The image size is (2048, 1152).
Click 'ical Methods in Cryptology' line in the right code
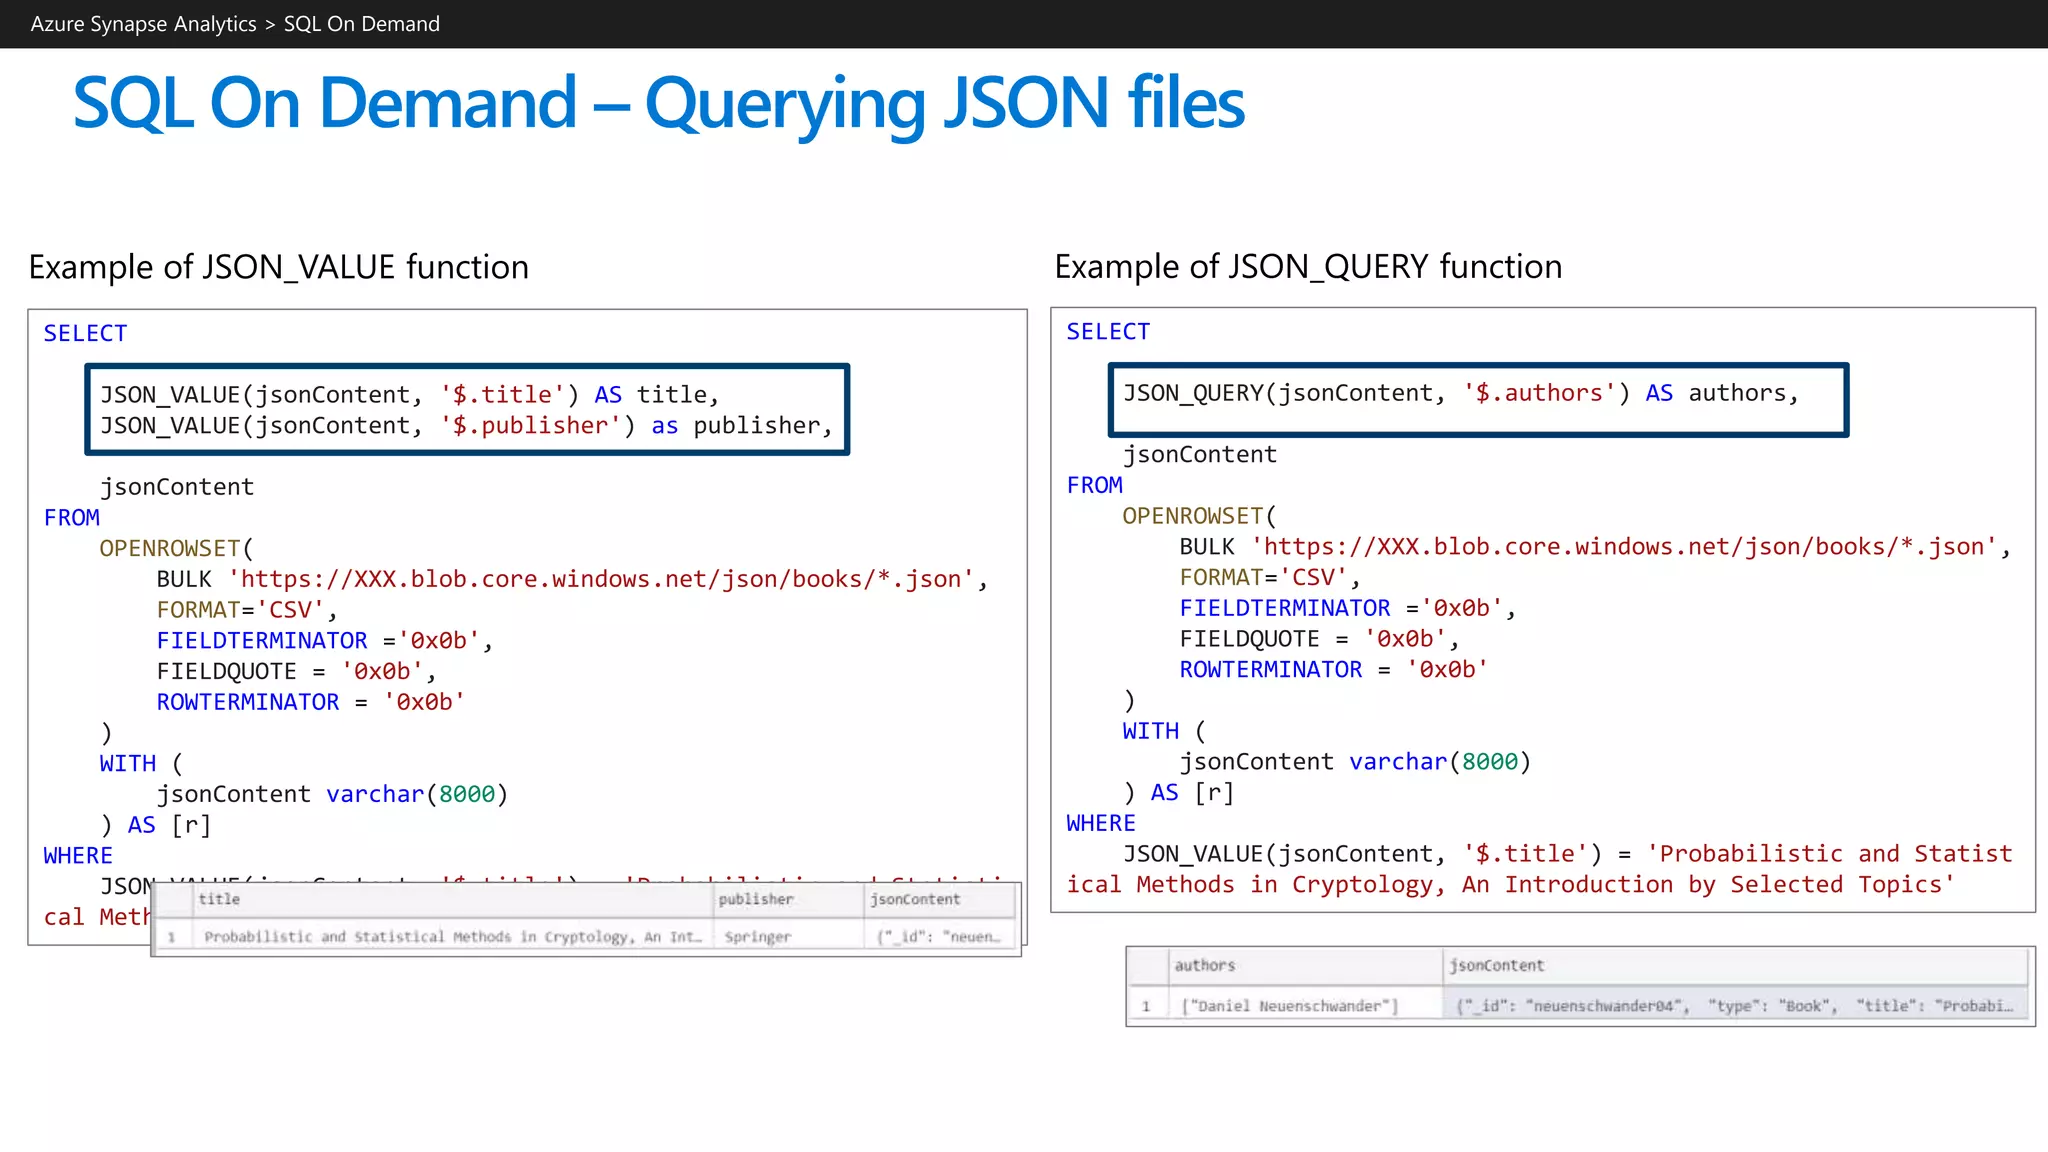(1510, 885)
